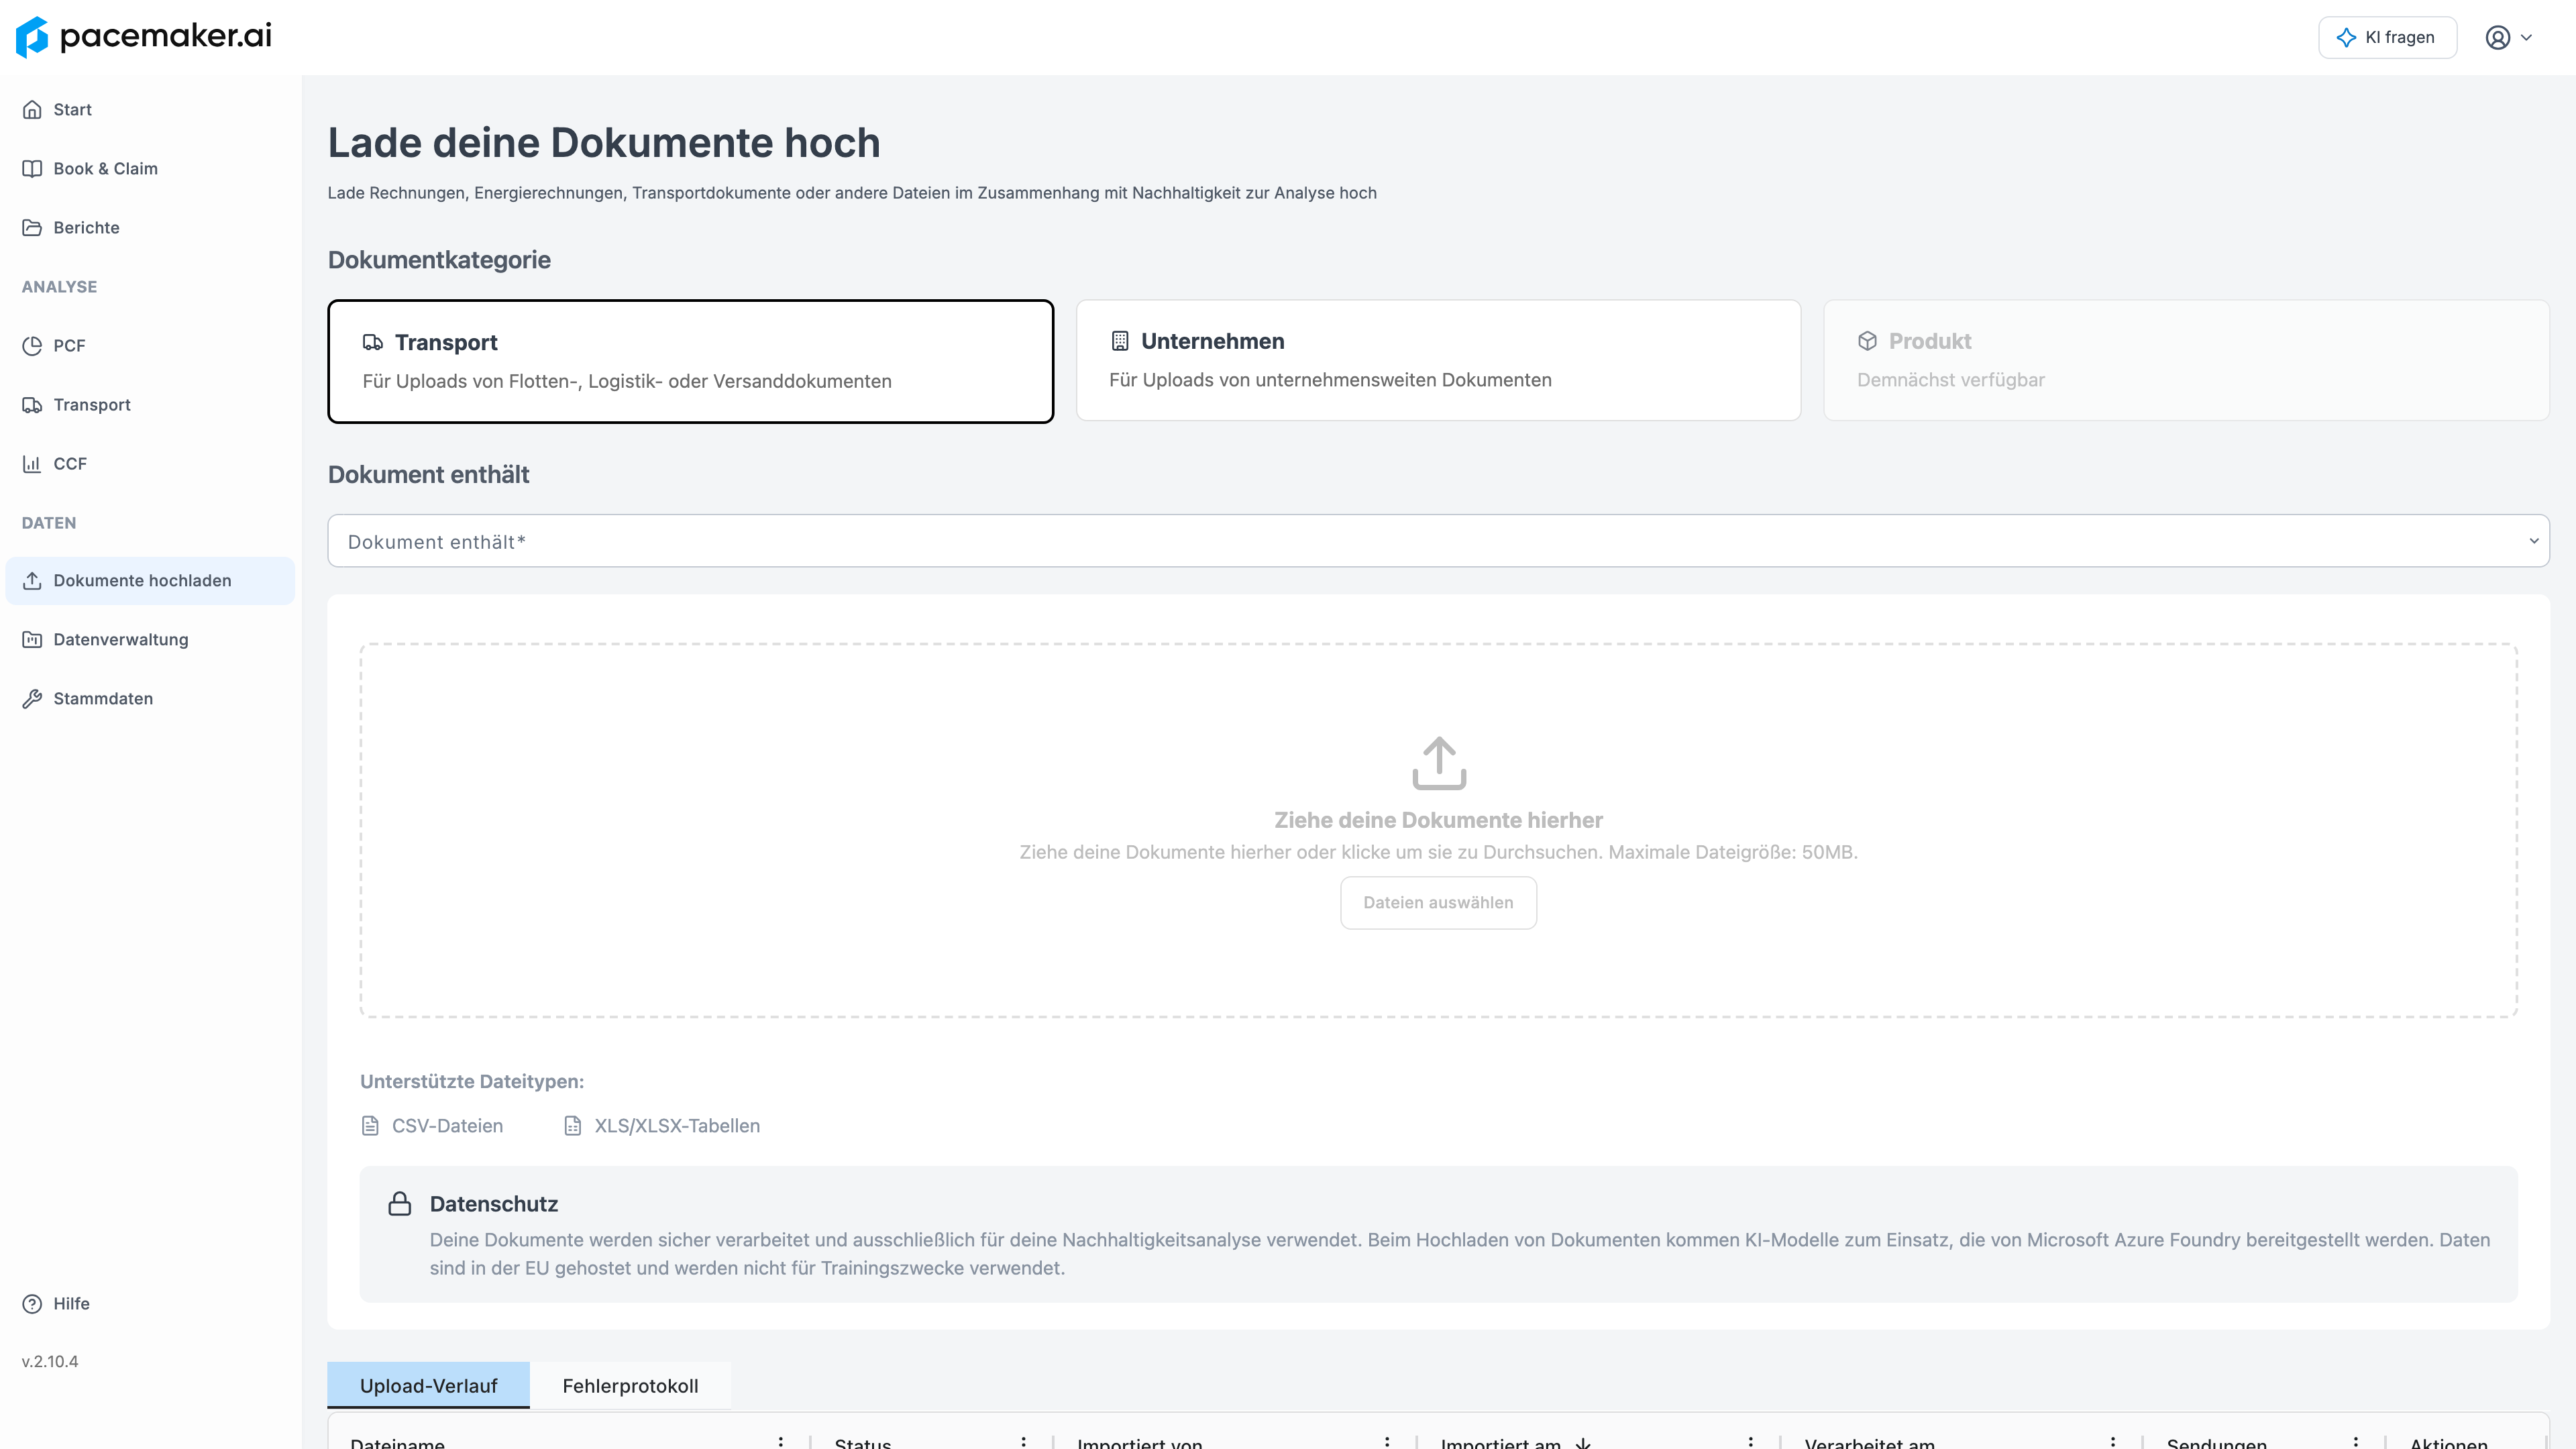Click the KI fragen button

(2387, 38)
